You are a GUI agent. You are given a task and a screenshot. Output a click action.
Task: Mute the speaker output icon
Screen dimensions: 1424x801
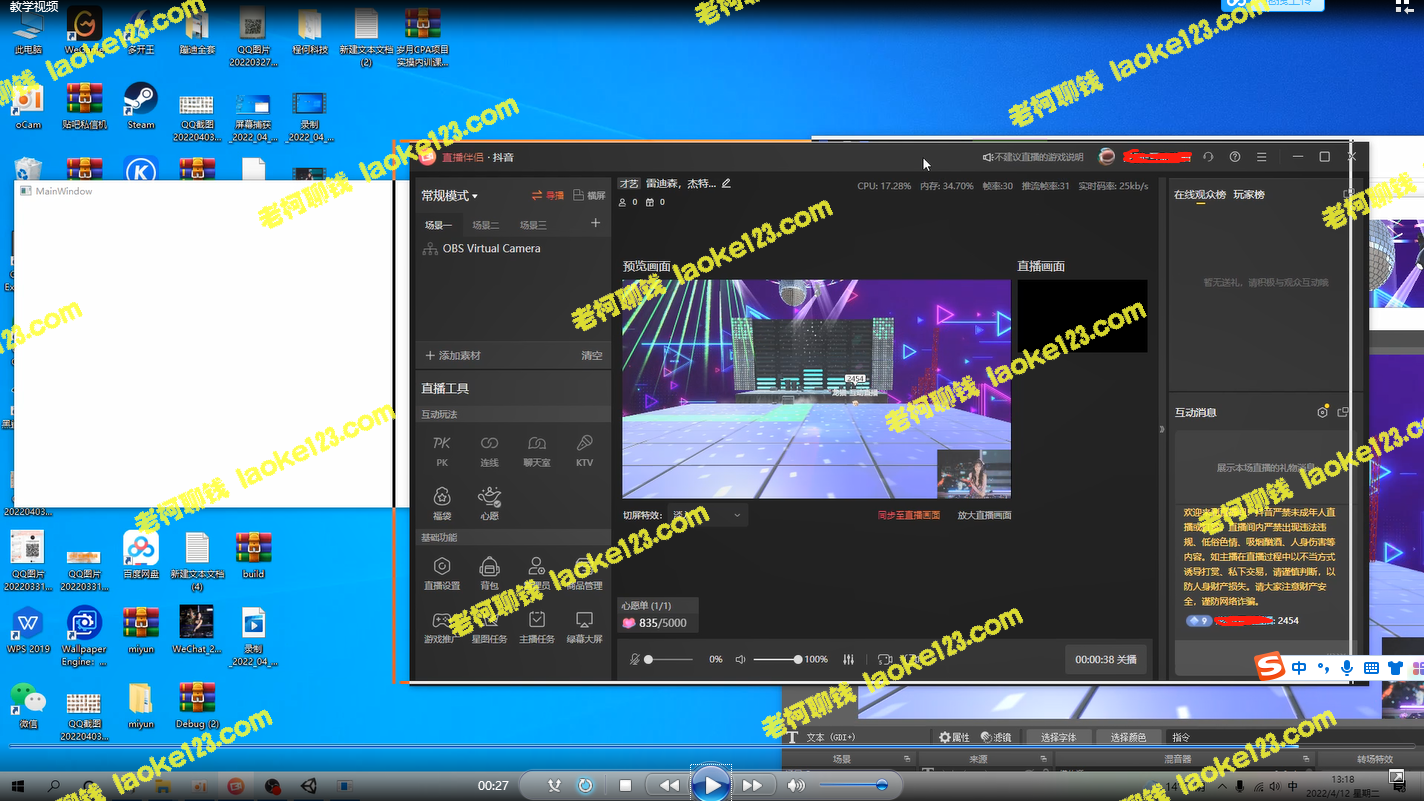(x=741, y=660)
